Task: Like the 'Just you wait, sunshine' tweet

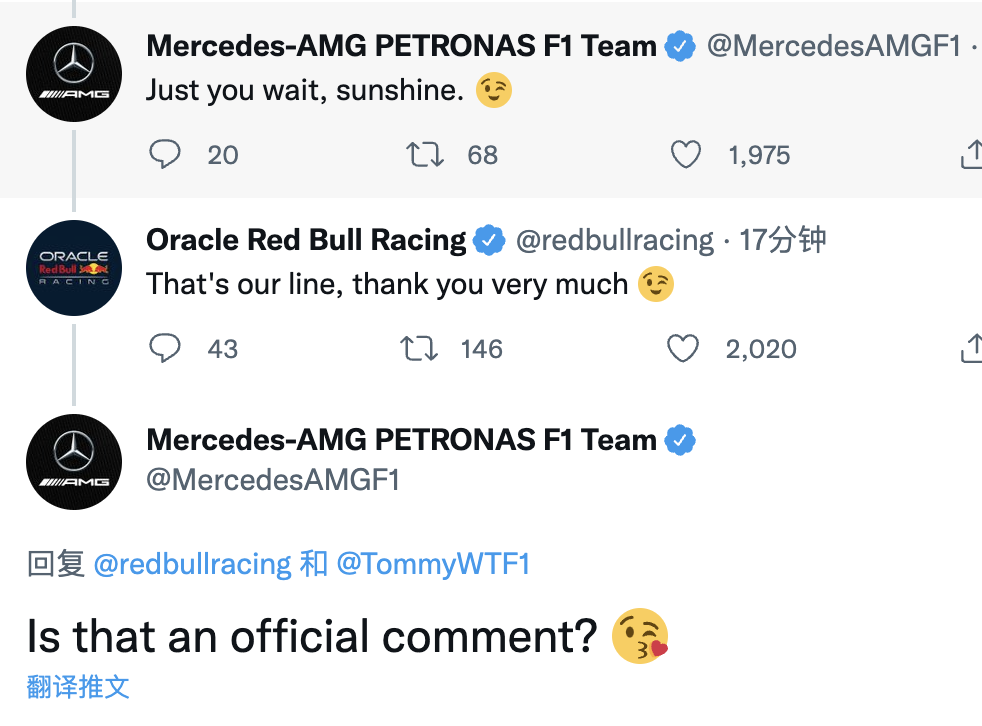Action: click(685, 154)
